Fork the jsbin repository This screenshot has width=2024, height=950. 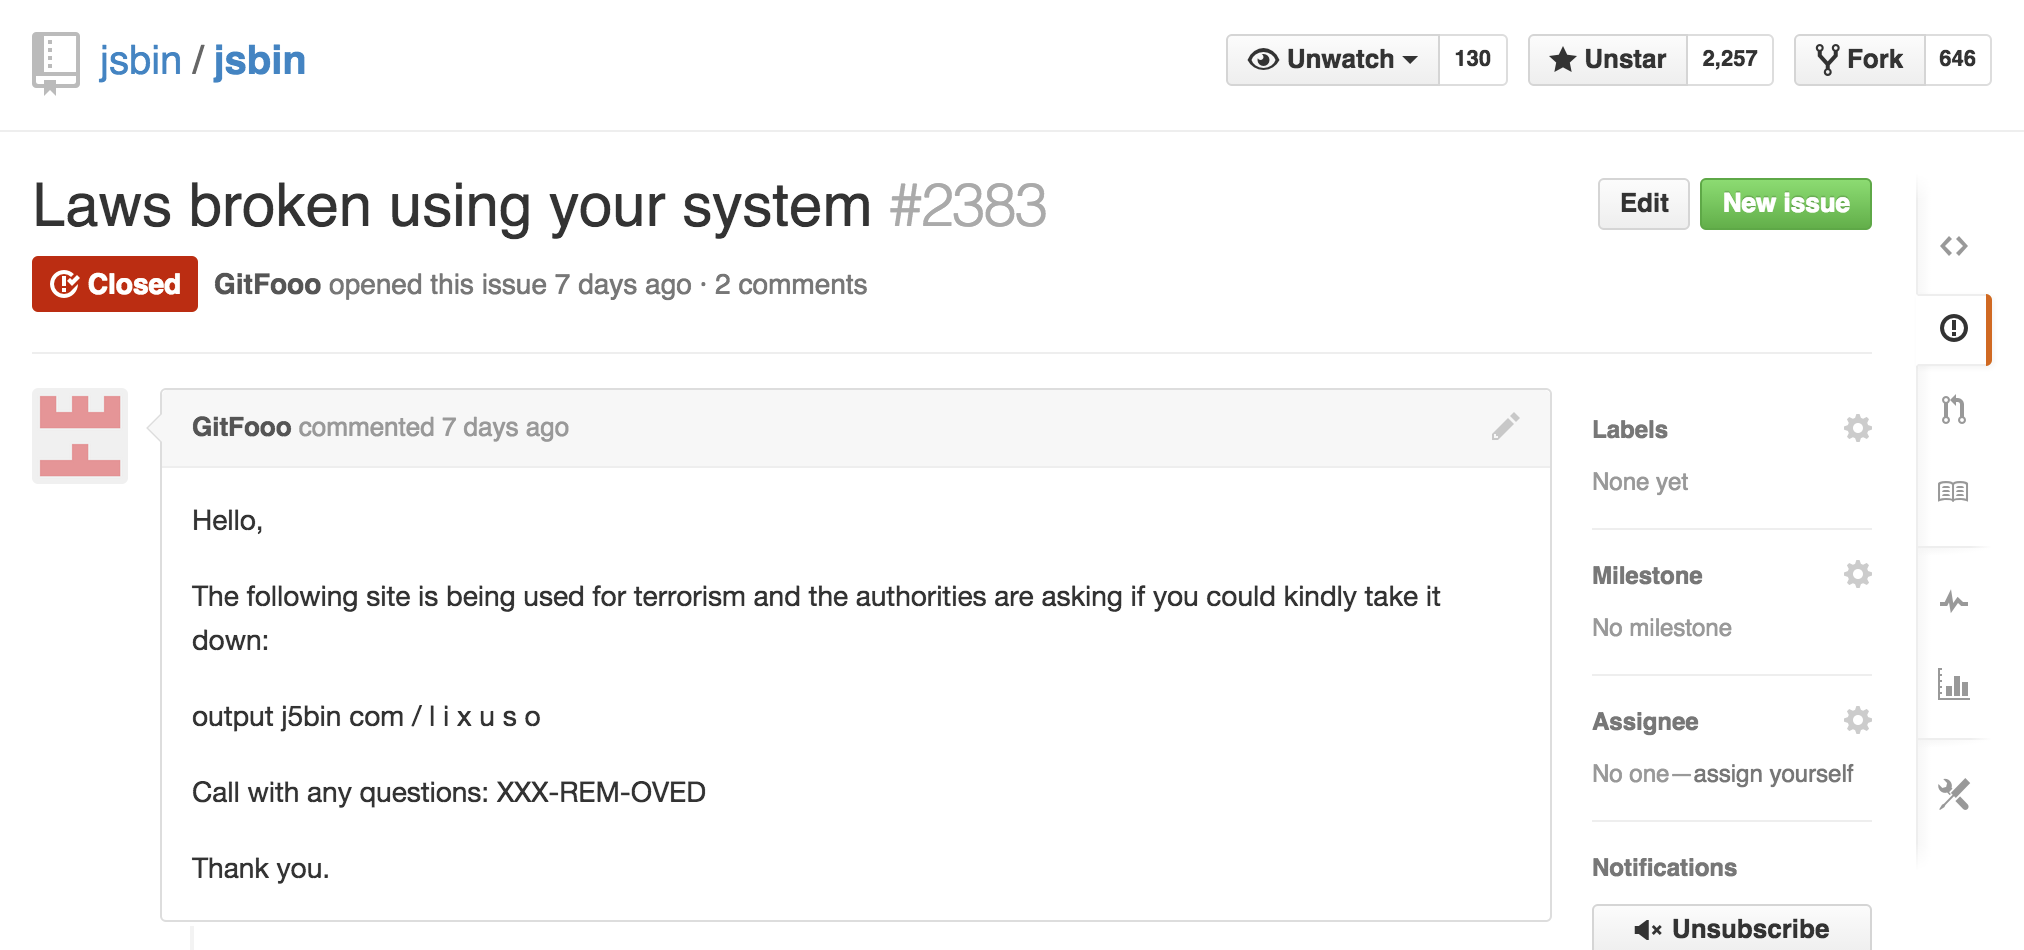tap(1859, 60)
